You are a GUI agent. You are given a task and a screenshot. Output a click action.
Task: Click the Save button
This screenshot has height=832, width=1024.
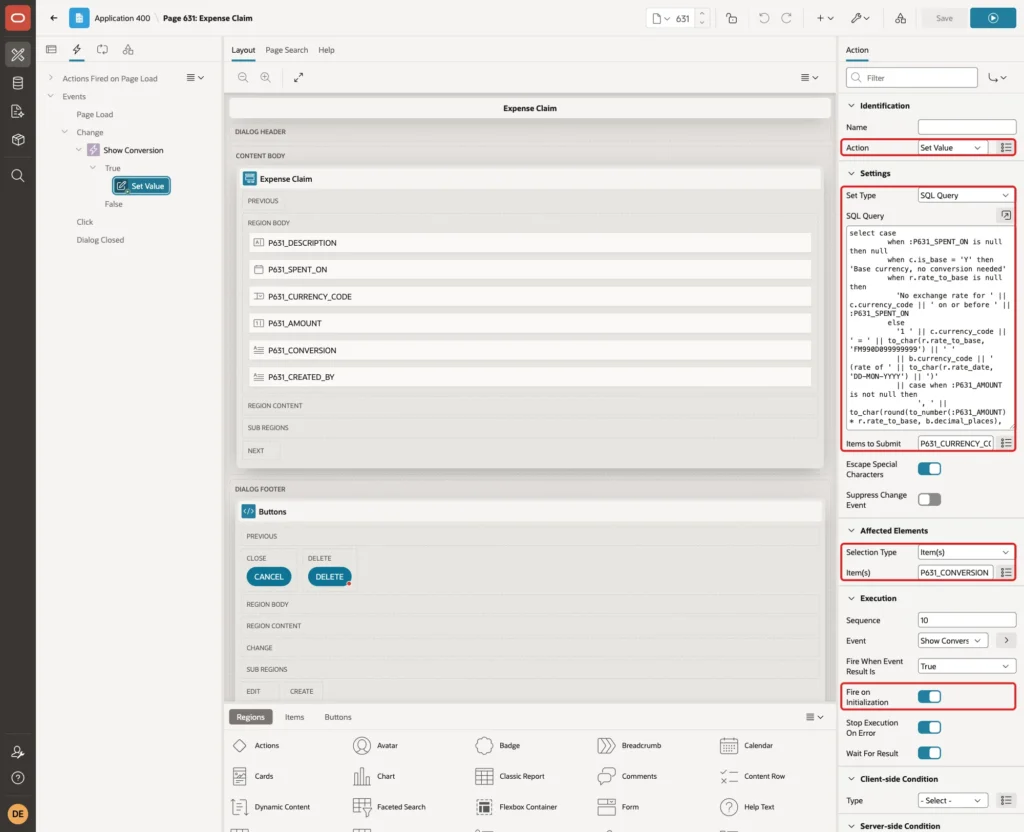click(x=944, y=18)
